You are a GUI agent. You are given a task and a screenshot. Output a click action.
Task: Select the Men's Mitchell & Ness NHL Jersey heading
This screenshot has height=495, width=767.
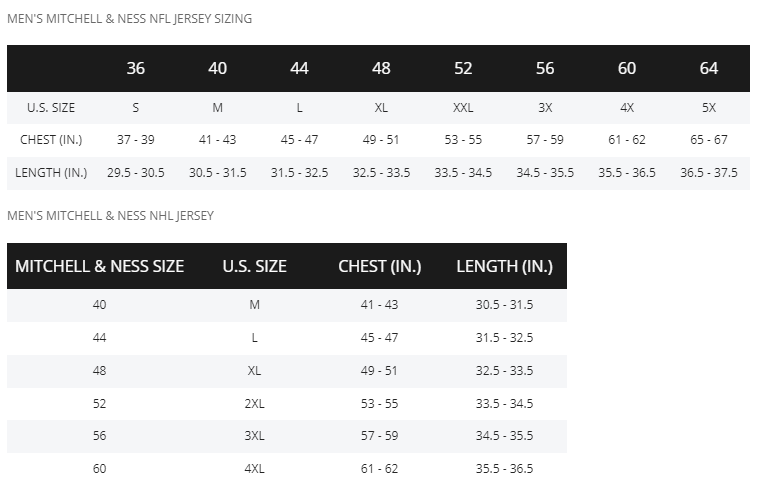[111, 216]
